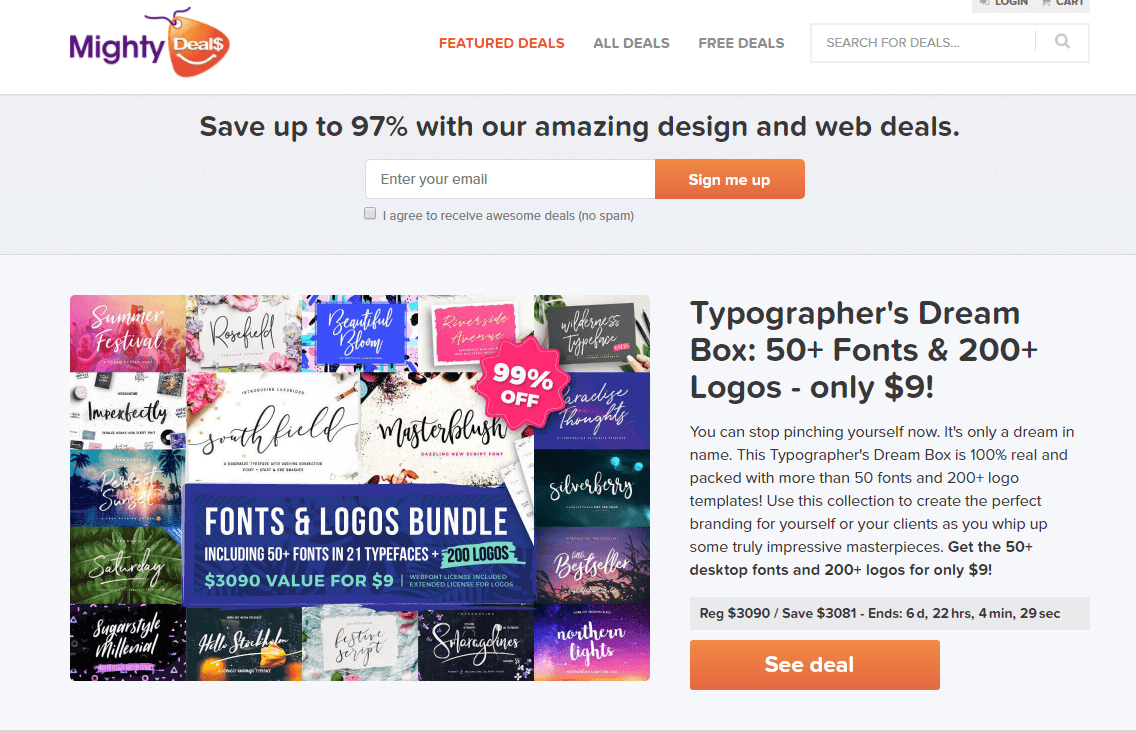The image size is (1136, 731).
Task: Click the Mighty Deals logo
Action: point(149,43)
